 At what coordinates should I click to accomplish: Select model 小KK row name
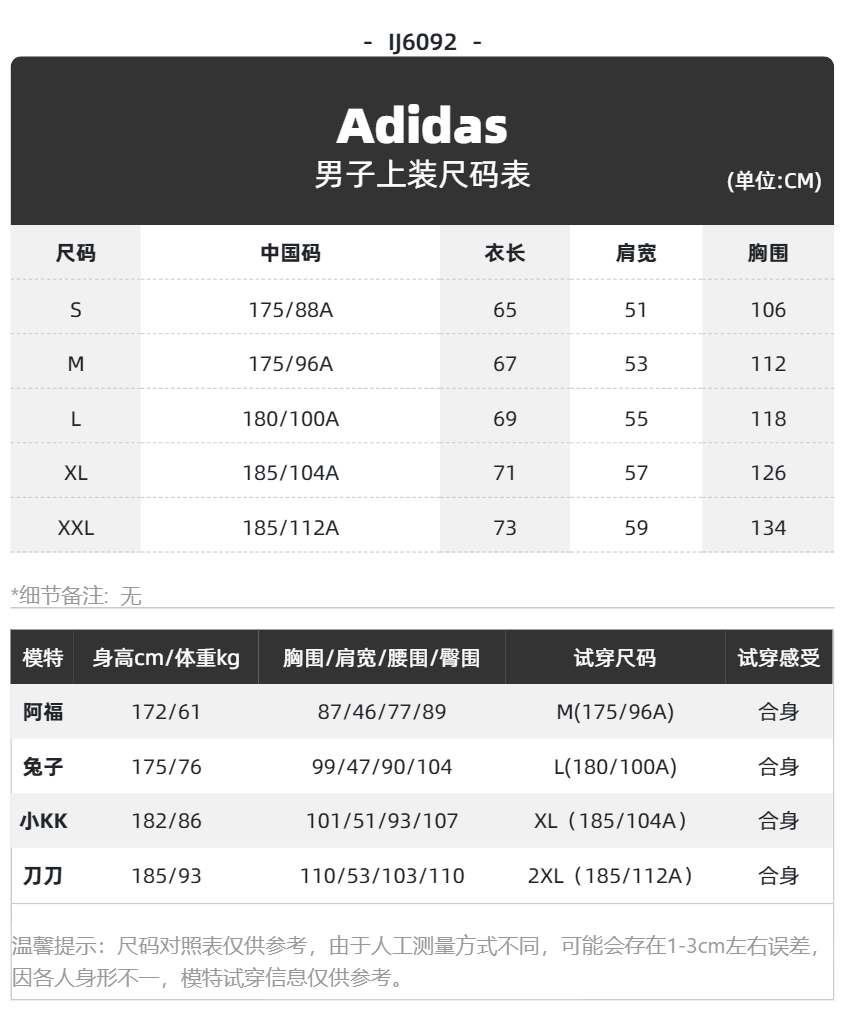coord(43,821)
